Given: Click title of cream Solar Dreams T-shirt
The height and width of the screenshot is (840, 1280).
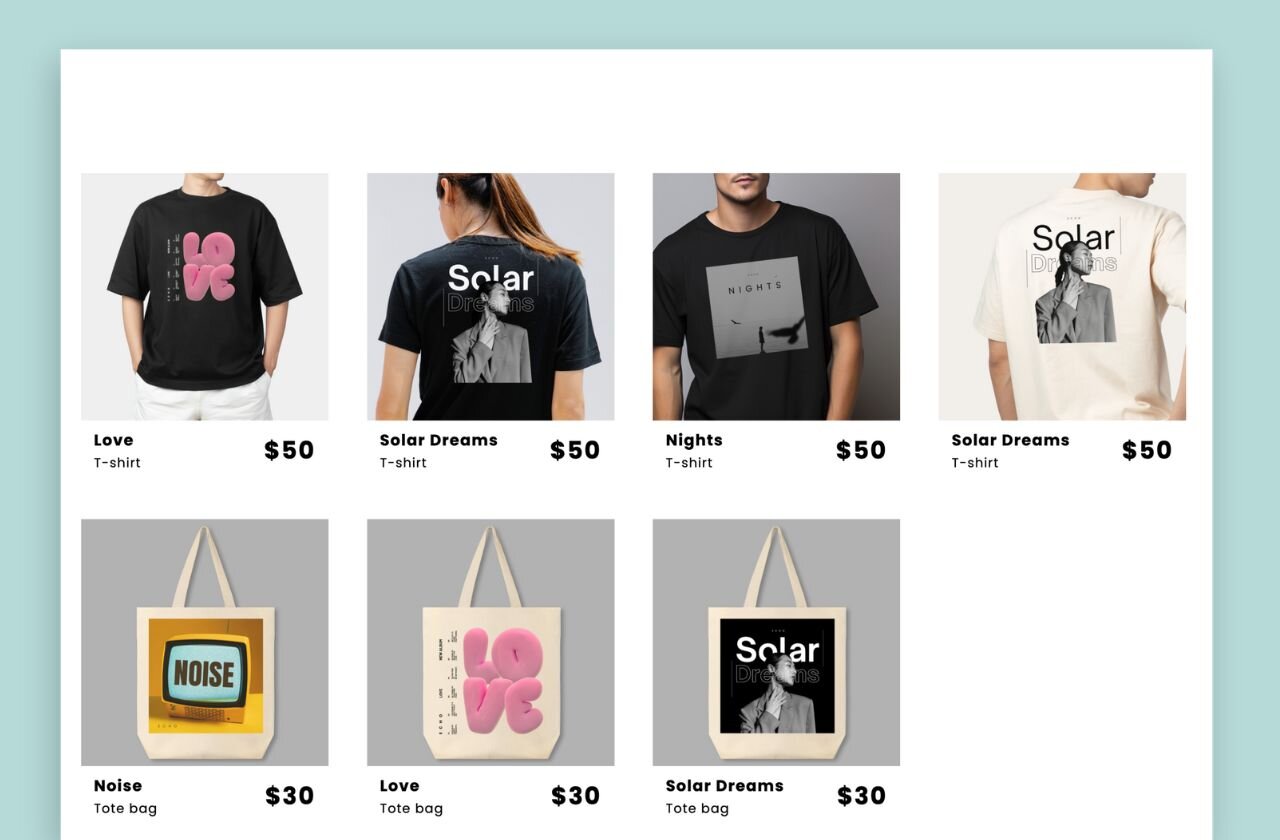Looking at the screenshot, I should [x=1011, y=440].
